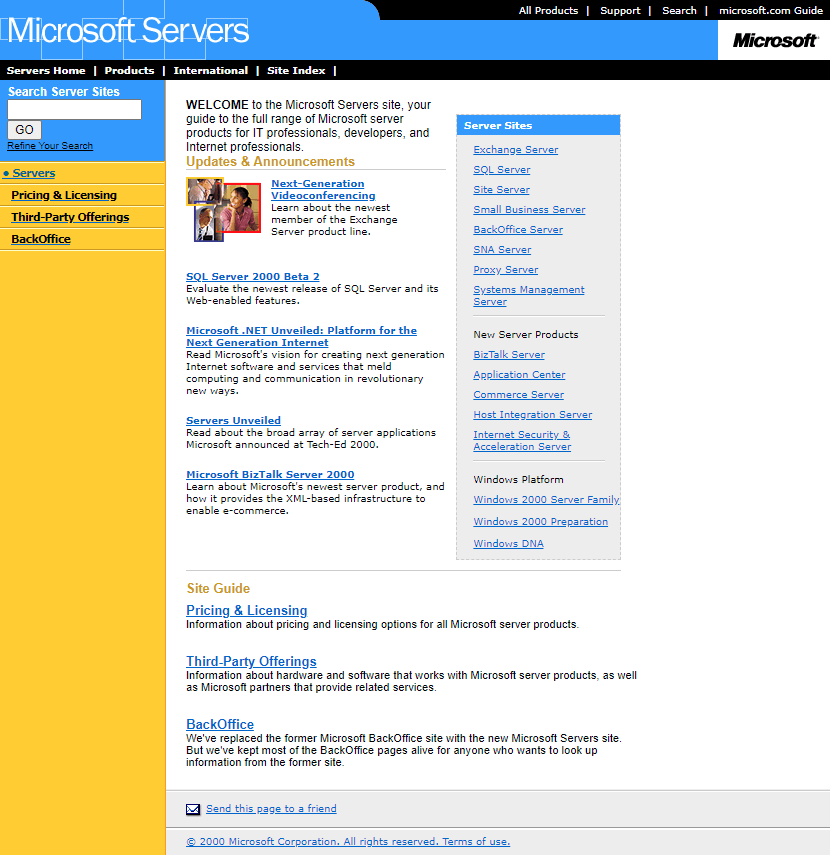
Task: Click Send this page to a friend
Action: pos(271,809)
